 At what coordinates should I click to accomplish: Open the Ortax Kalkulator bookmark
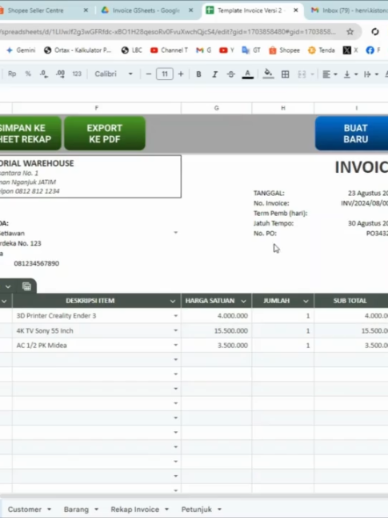[78, 50]
